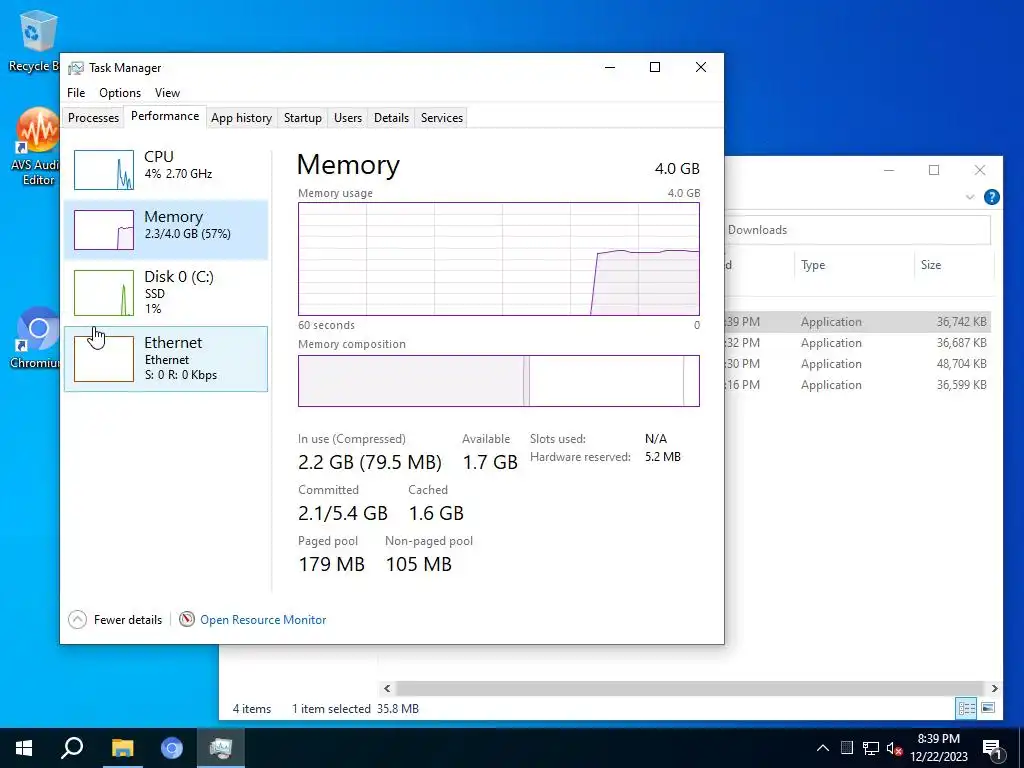
Task: Open the Recycle Bin desktop icon
Action: (x=33, y=40)
